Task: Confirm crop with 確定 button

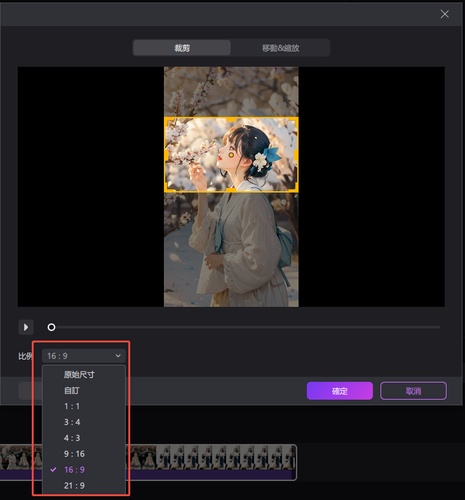Action: [x=340, y=391]
